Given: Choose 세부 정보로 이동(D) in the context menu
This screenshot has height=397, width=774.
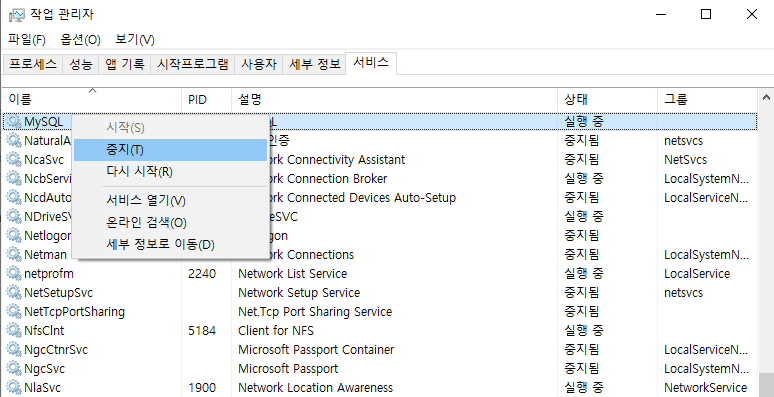Looking at the screenshot, I should (x=170, y=244).
